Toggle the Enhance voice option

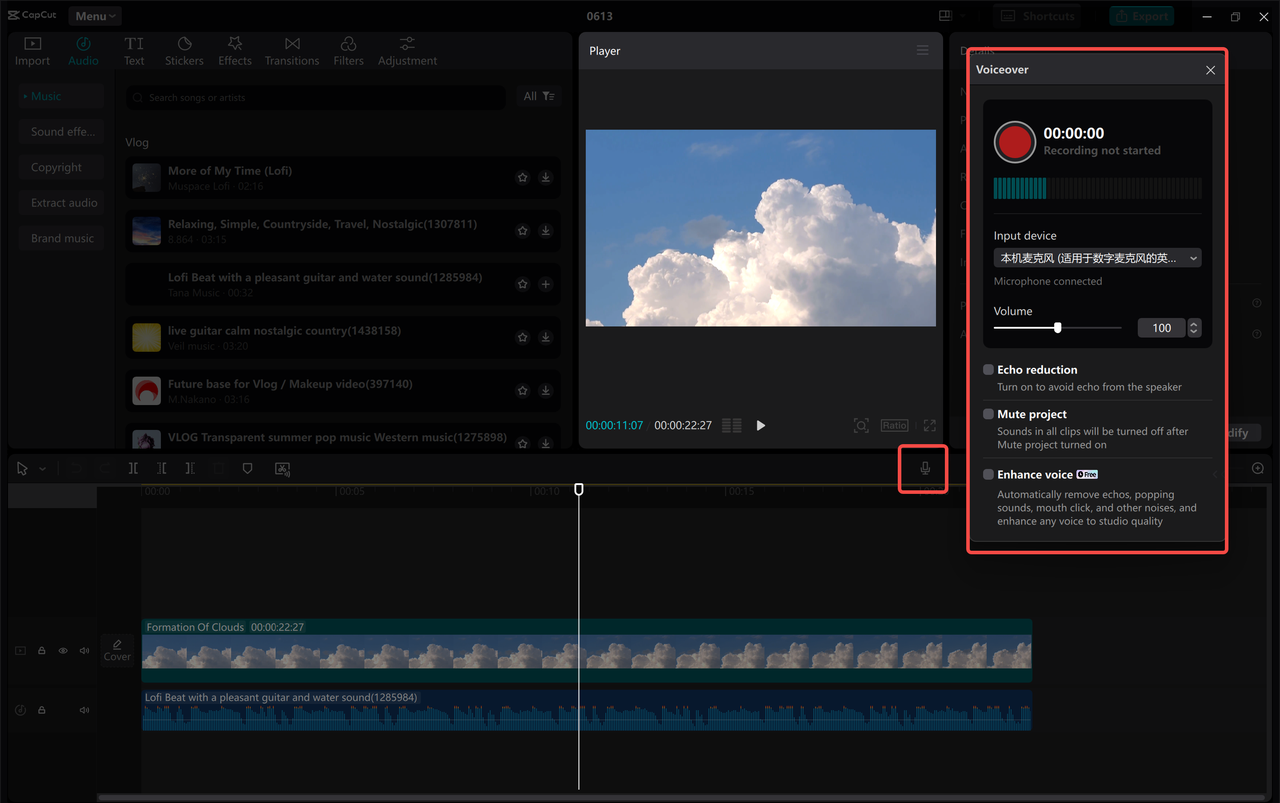click(988, 474)
